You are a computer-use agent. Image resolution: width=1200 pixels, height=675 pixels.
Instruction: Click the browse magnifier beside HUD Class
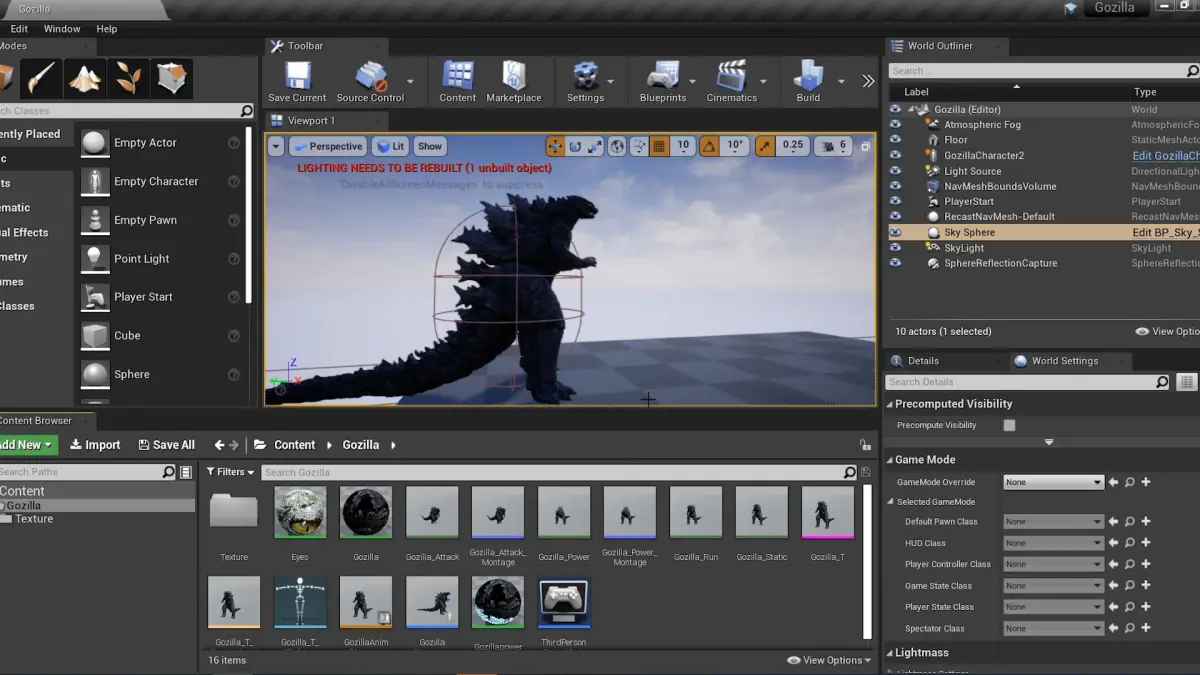click(x=1129, y=543)
